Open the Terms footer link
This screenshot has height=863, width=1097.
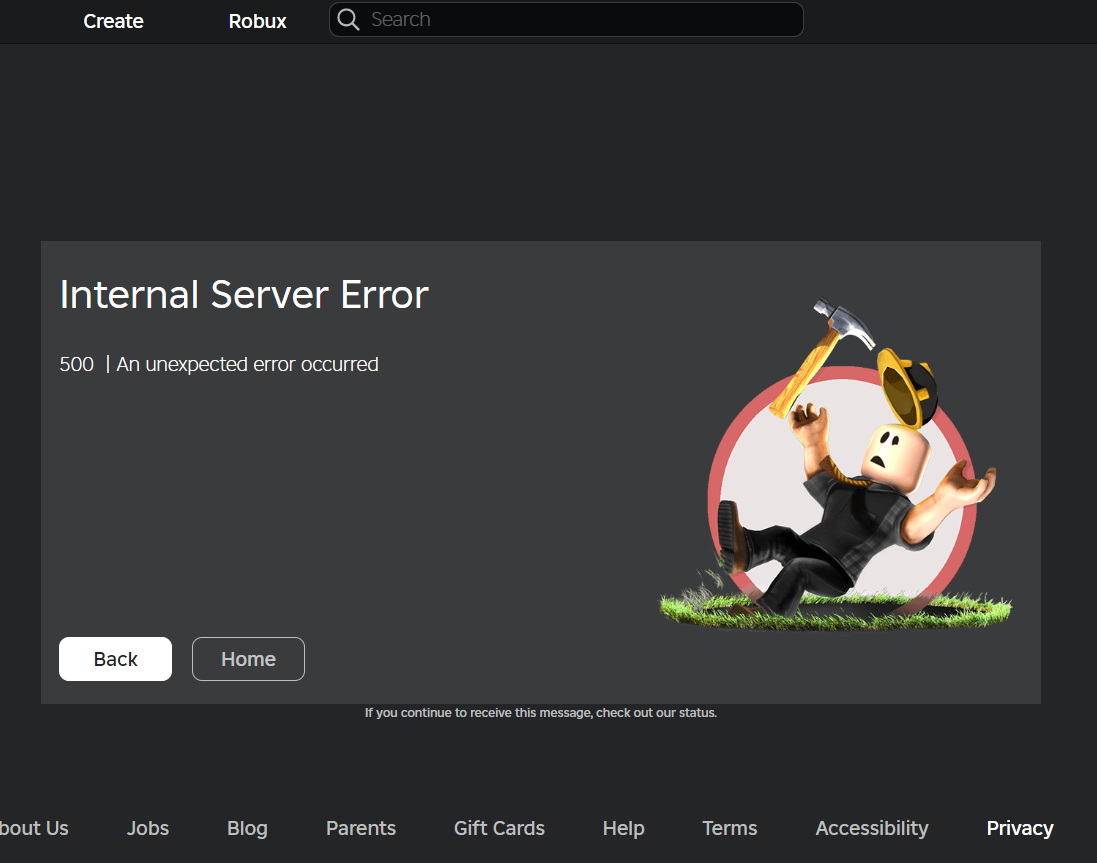(x=730, y=828)
